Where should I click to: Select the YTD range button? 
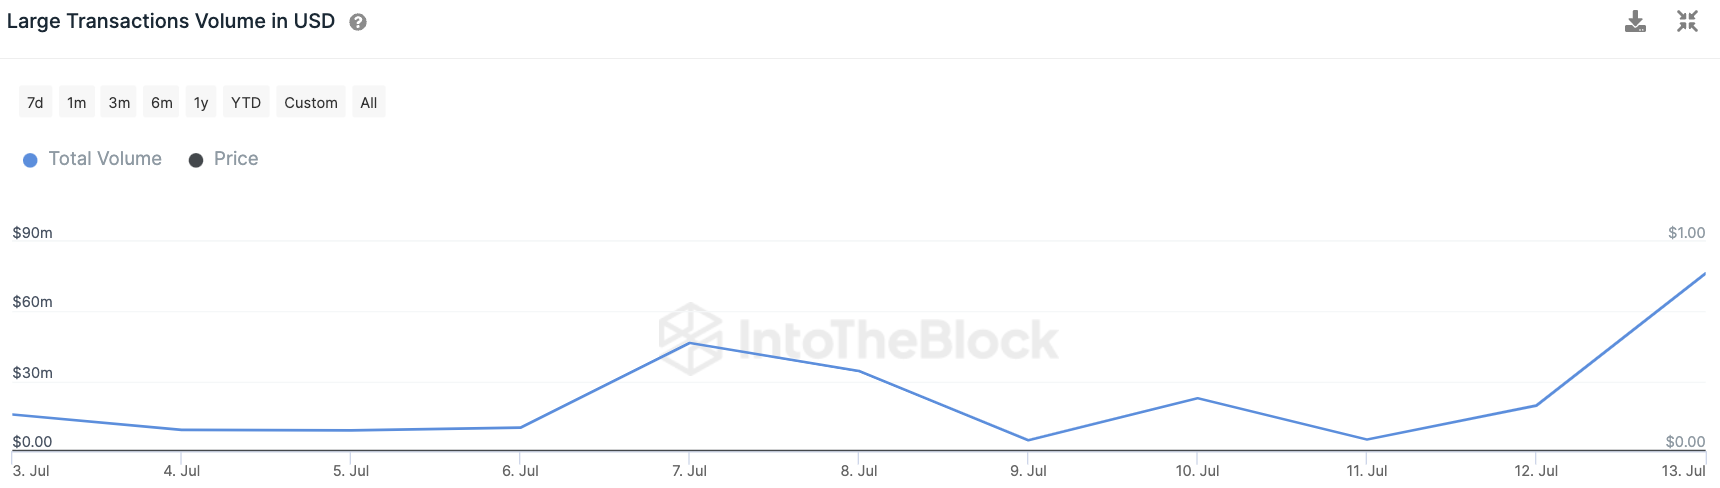coord(246,102)
